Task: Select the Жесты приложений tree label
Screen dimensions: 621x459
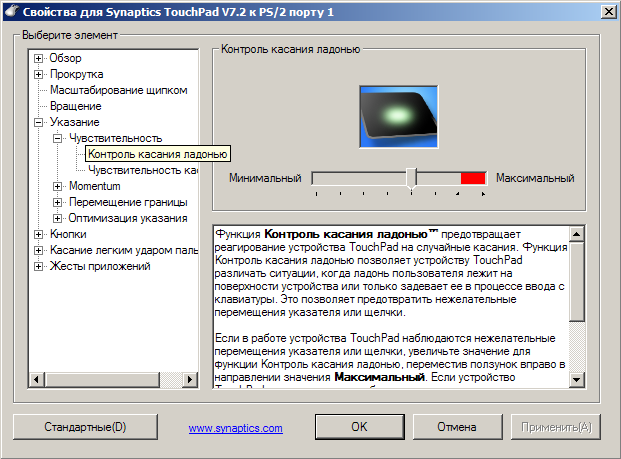Action: pyautogui.click(x=100, y=266)
